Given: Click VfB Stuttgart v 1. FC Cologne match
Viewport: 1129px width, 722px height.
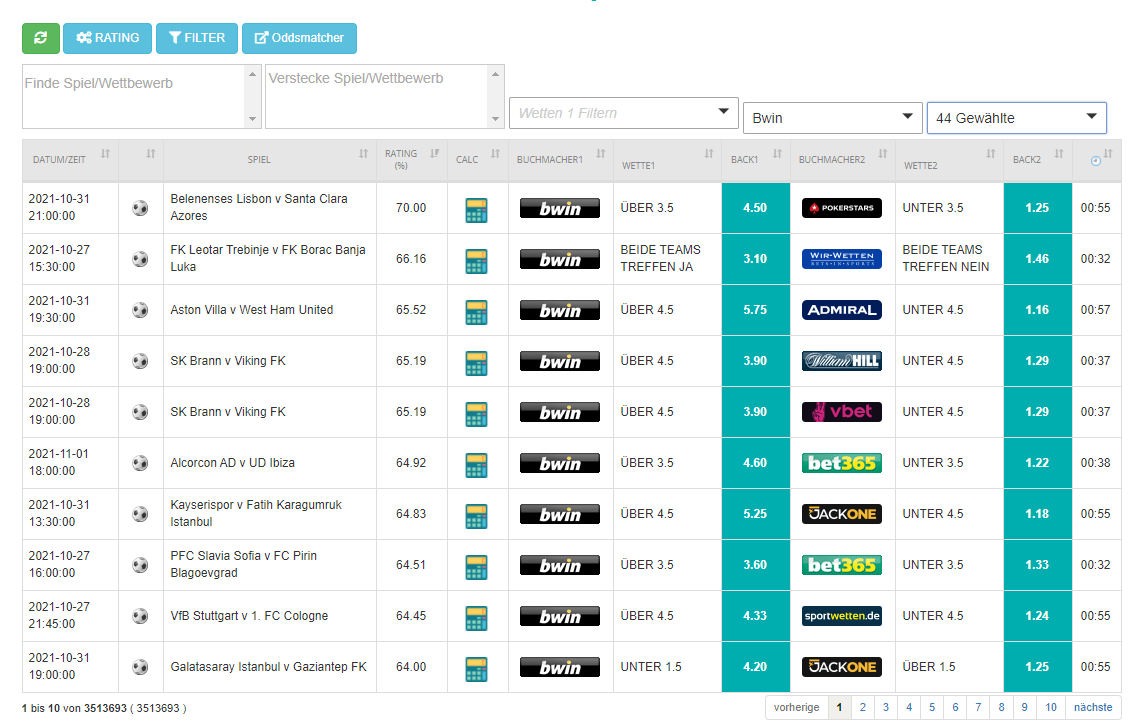Looking at the screenshot, I should pos(249,616).
